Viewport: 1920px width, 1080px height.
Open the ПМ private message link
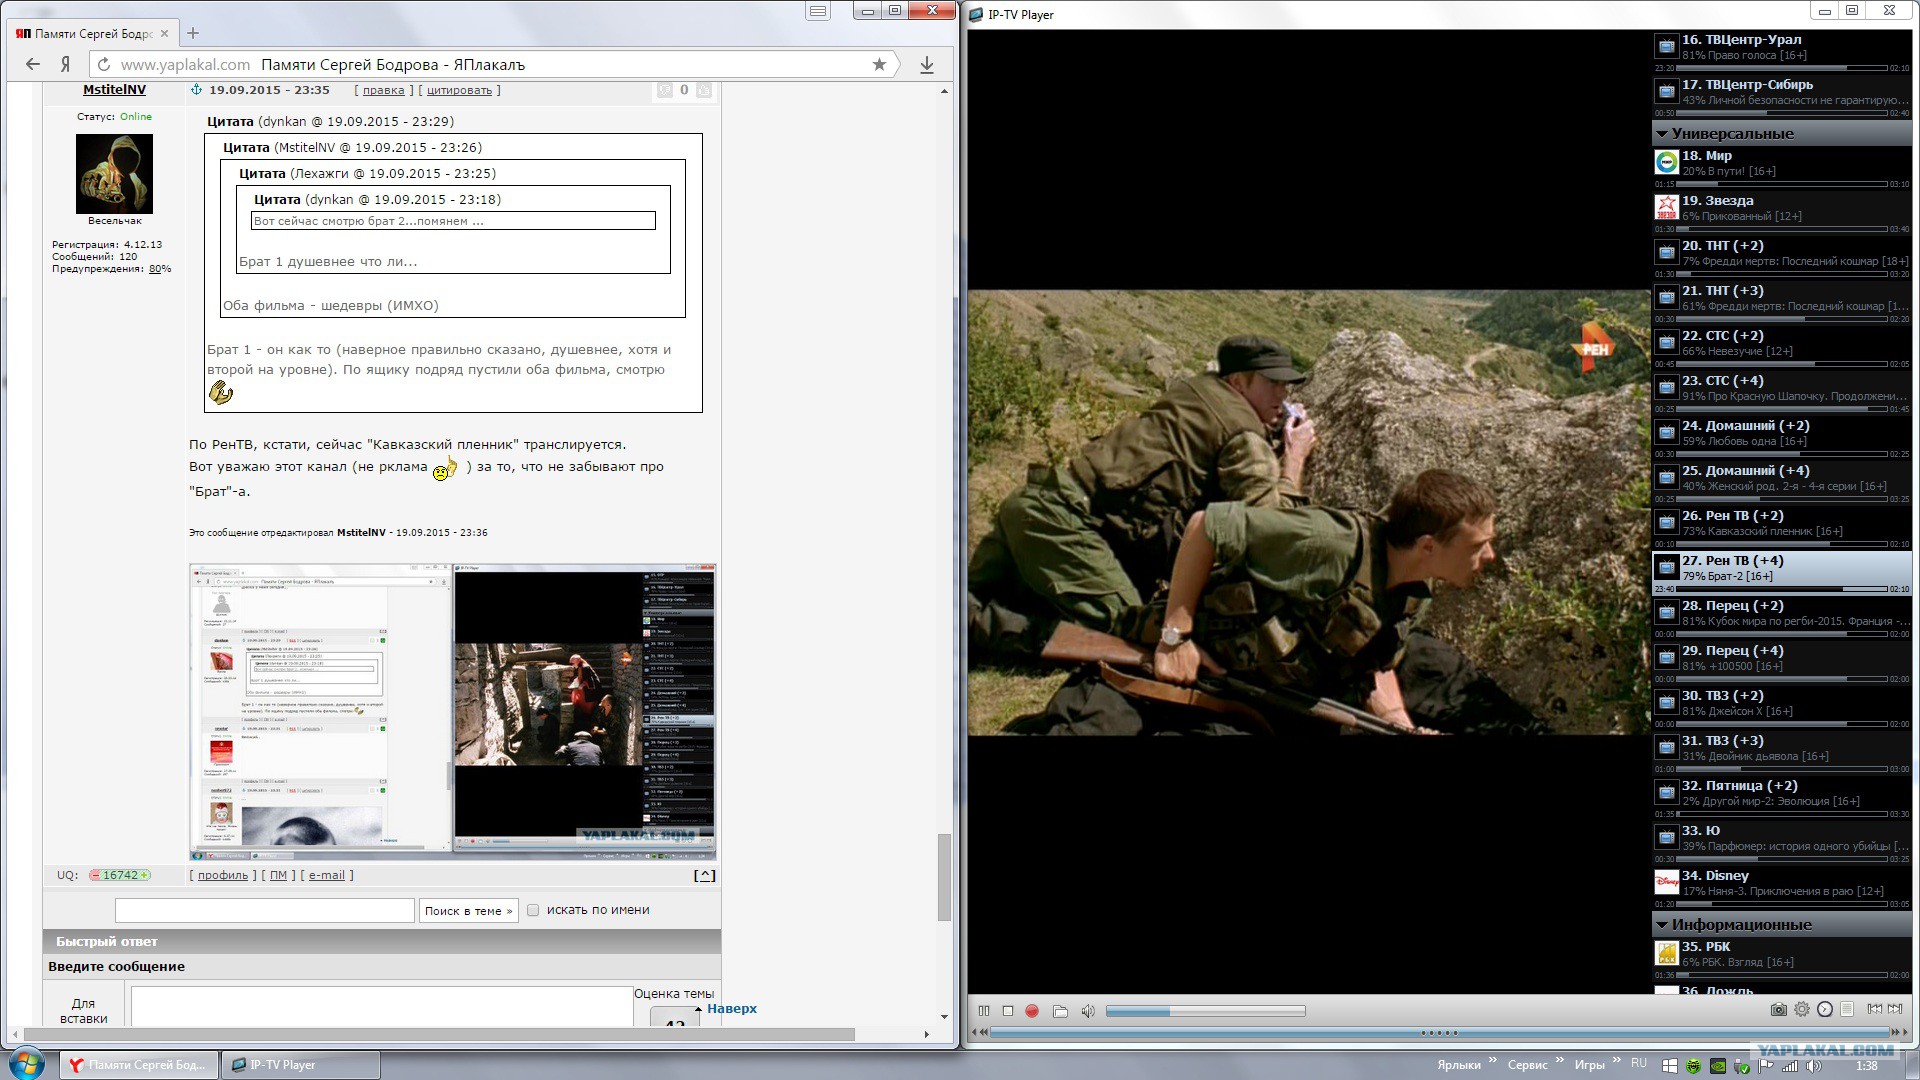(278, 875)
